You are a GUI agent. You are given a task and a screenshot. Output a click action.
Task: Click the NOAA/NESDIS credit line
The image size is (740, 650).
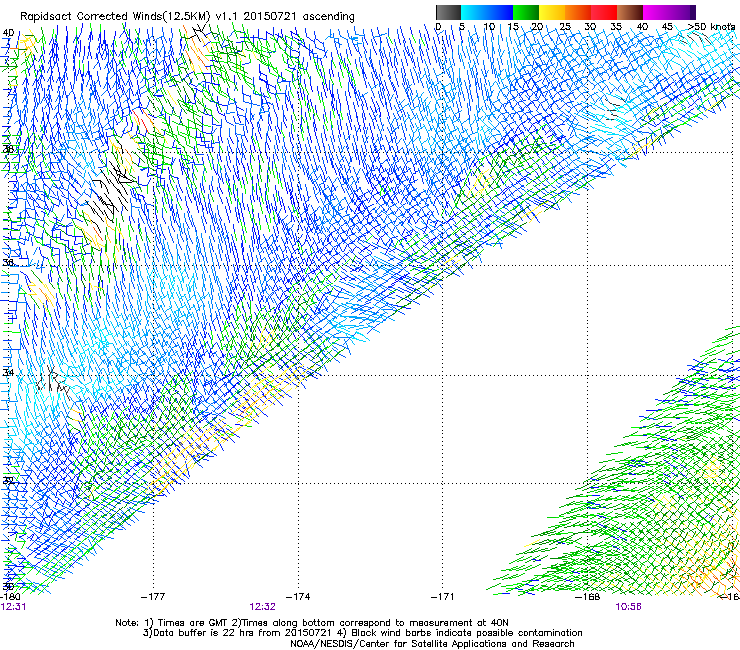(432, 644)
